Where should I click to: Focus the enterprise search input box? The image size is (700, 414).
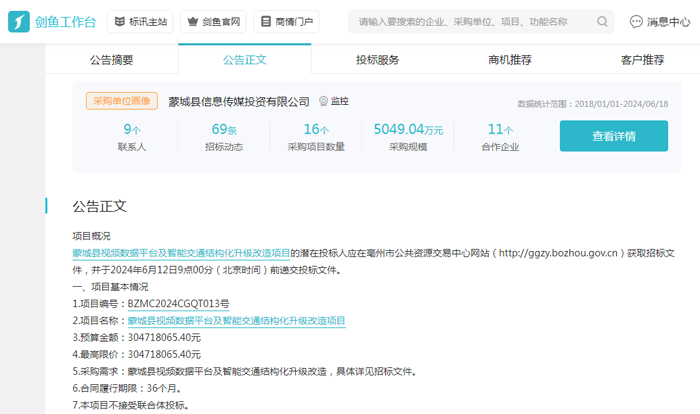pos(470,21)
